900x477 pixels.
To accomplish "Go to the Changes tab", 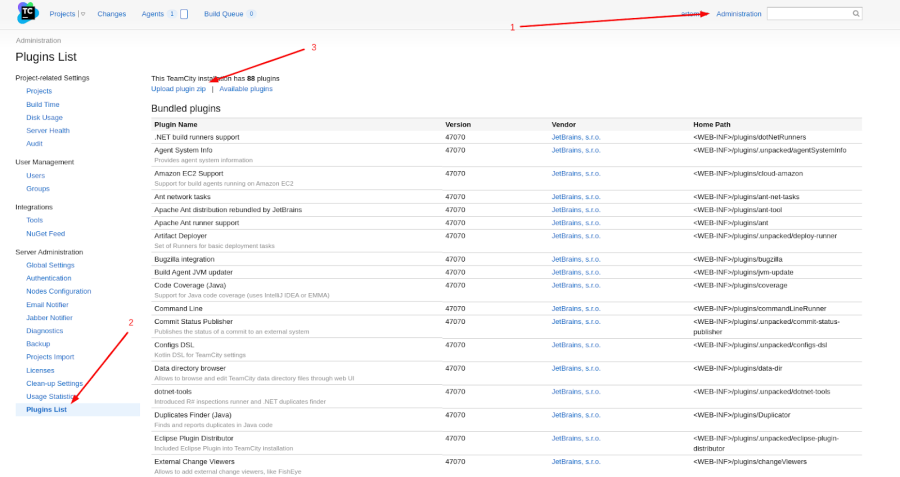I will [112, 14].
